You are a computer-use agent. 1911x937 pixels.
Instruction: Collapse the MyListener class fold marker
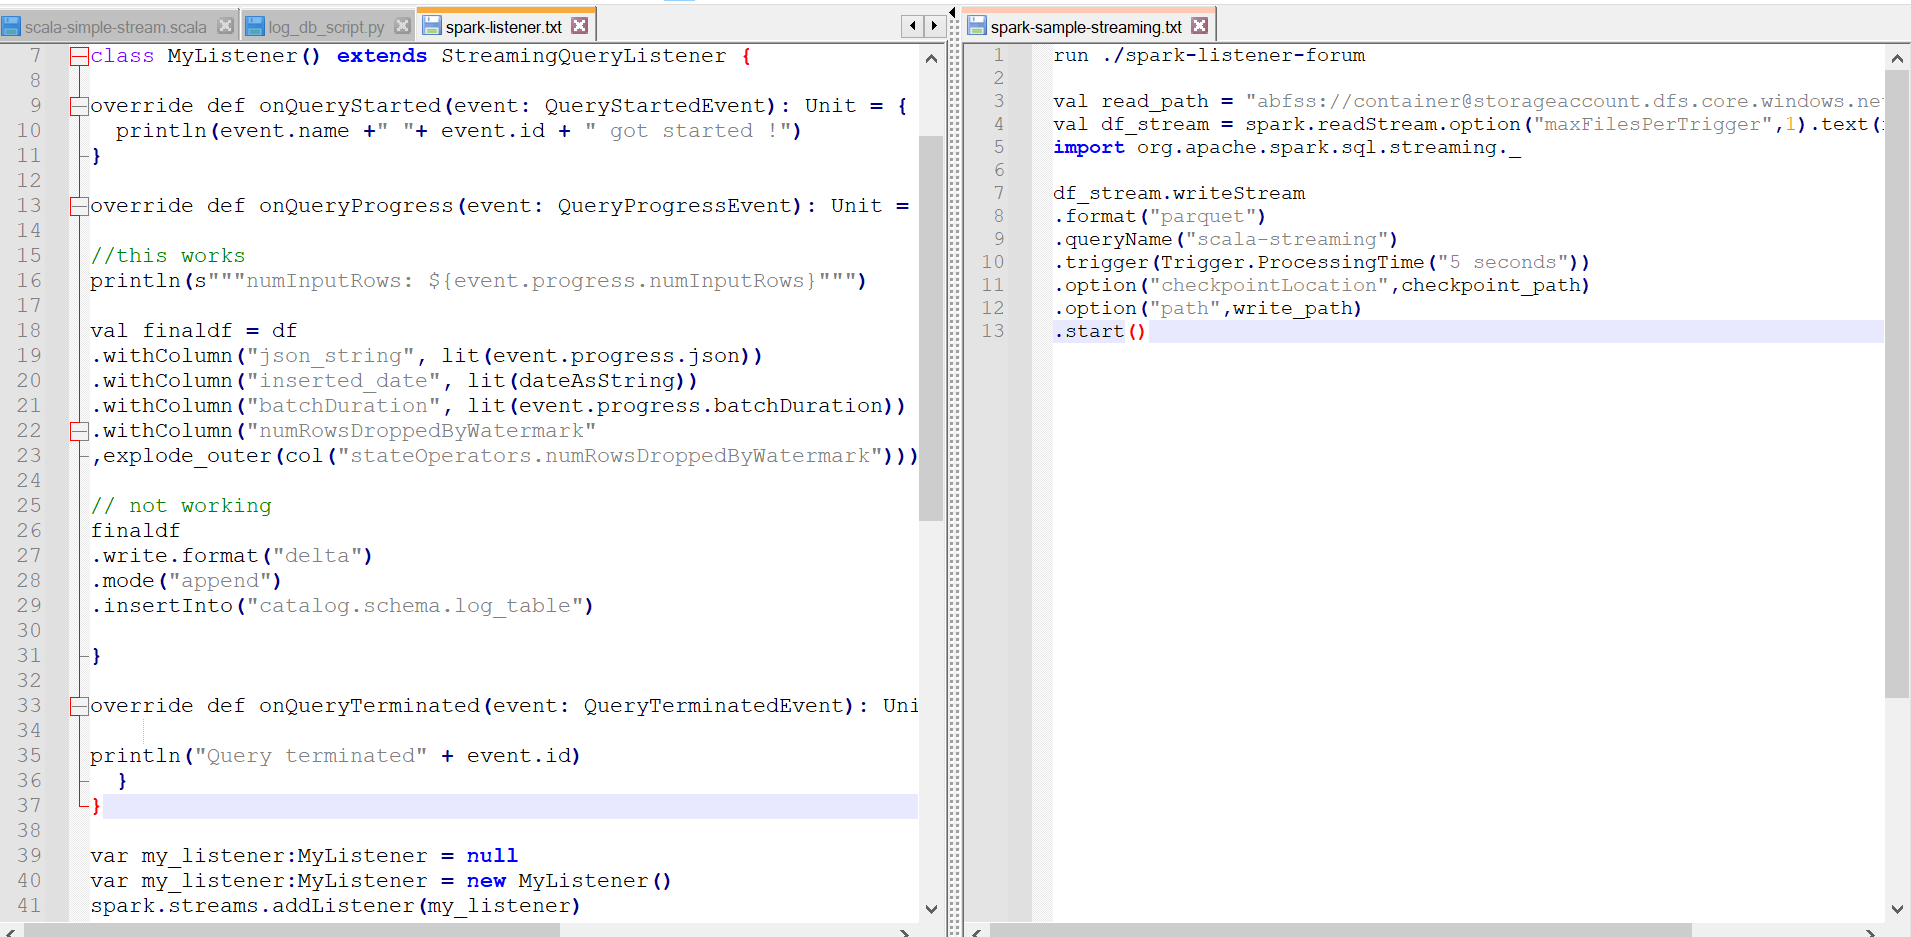78,57
